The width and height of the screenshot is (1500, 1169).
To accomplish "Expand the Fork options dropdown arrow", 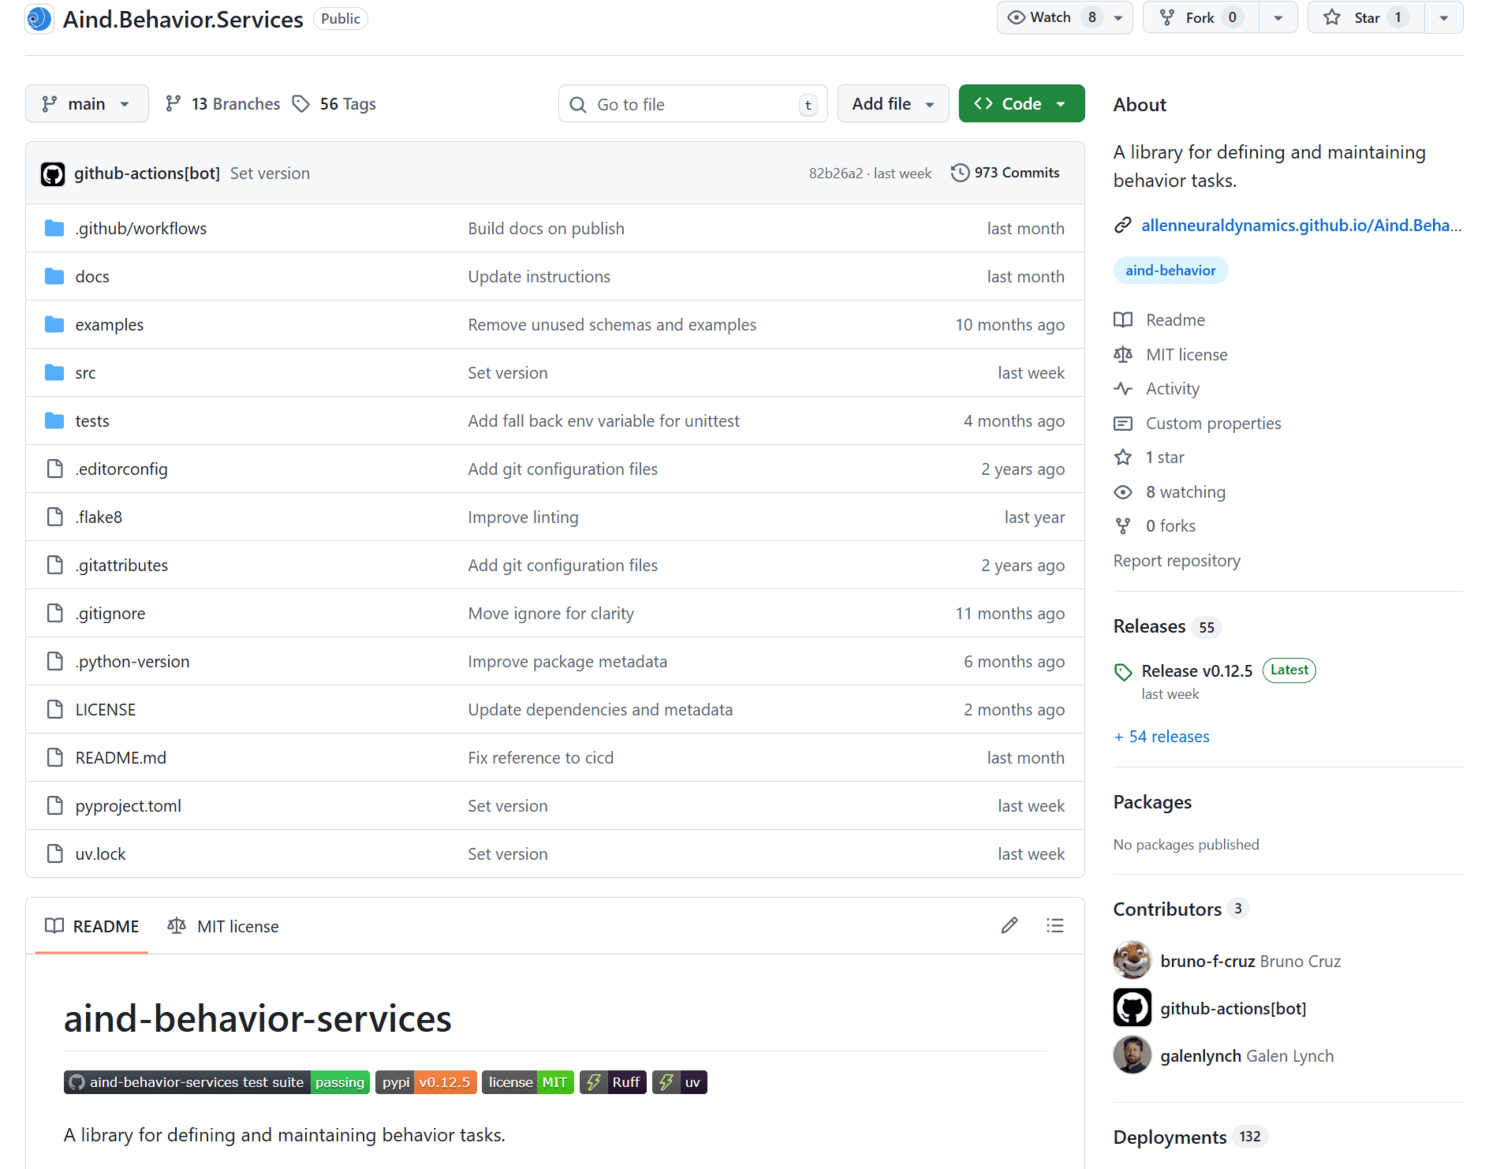I will click(x=1278, y=17).
